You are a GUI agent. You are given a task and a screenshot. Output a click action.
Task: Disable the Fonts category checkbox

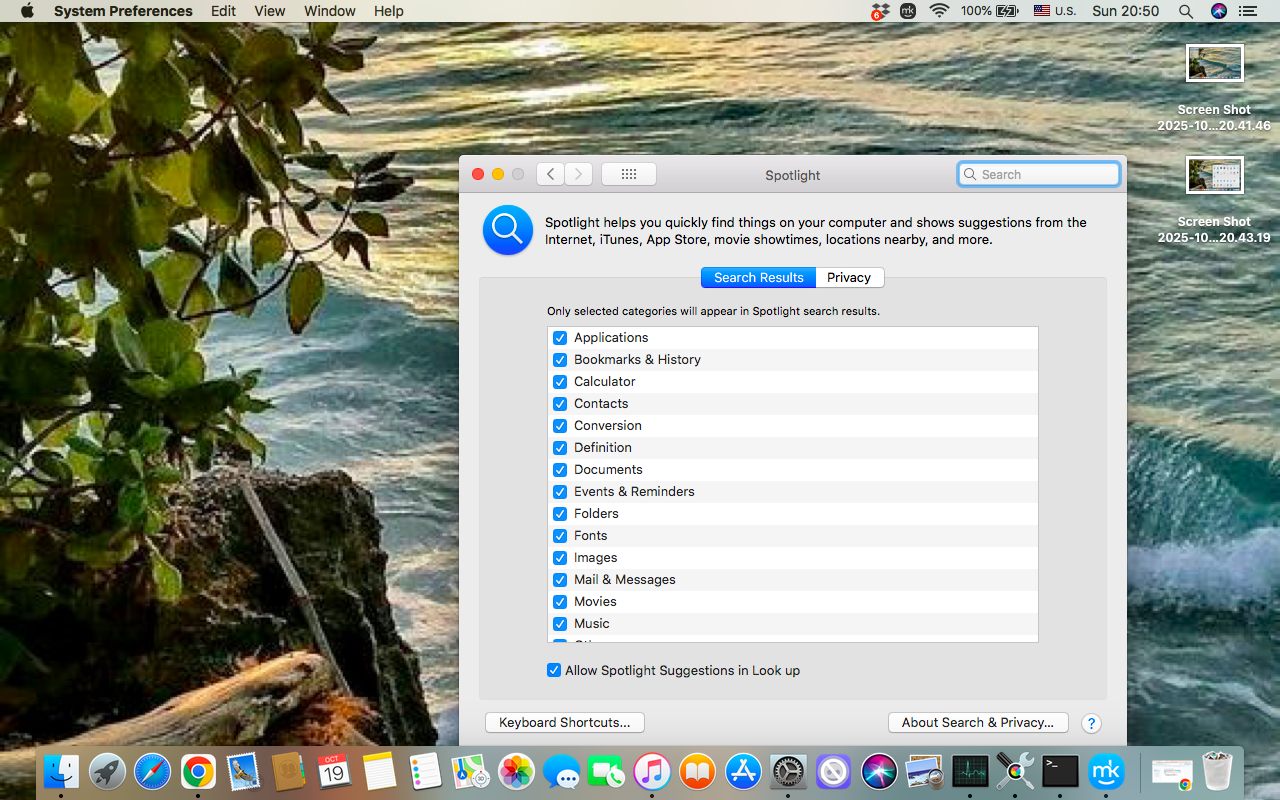click(560, 535)
